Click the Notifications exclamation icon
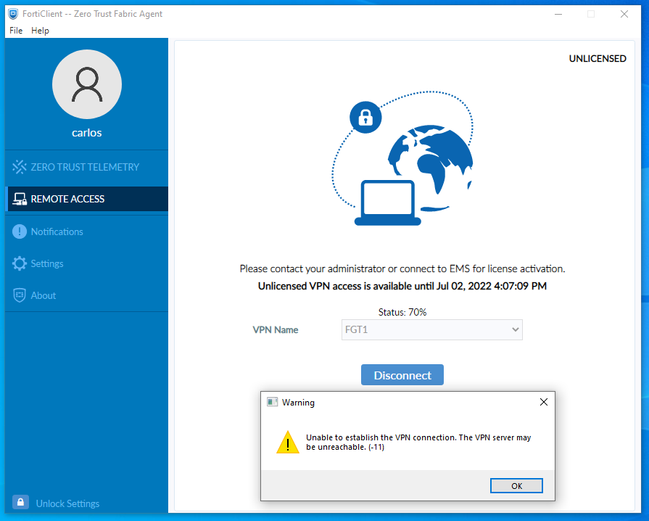This screenshot has height=521, width=649. [19, 231]
